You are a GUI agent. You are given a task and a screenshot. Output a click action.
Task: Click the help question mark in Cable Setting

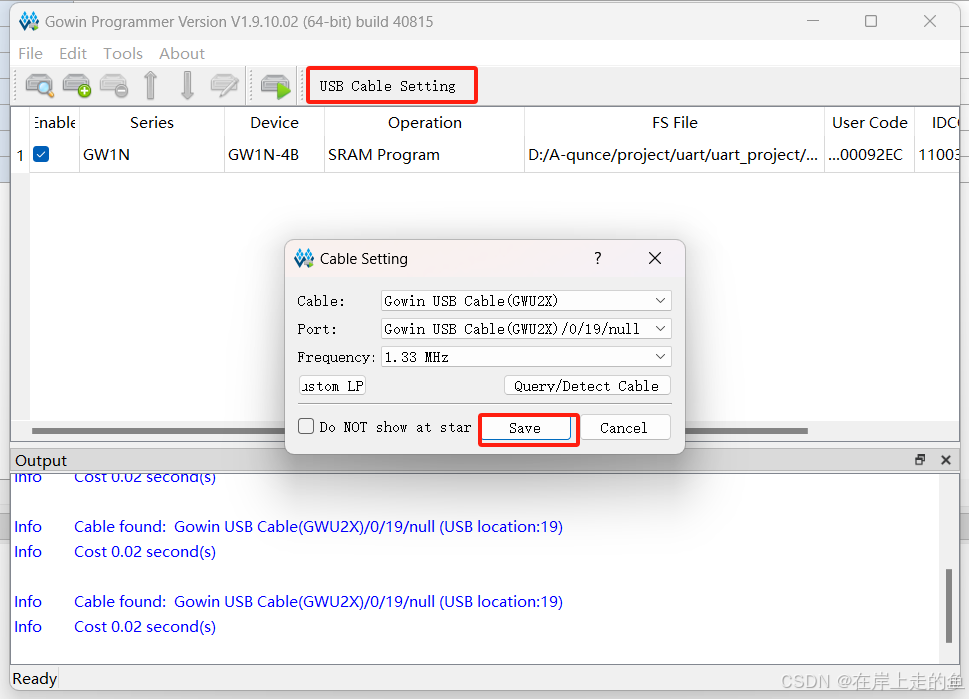coord(598,258)
